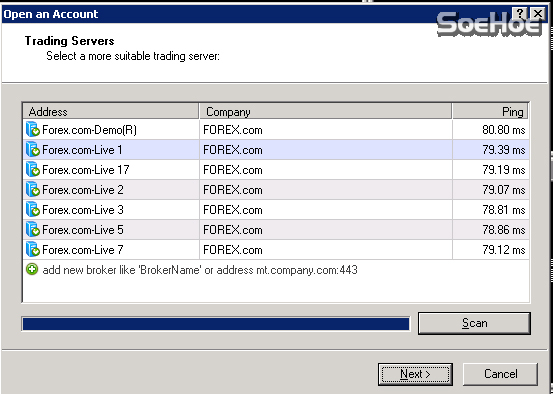553x394 pixels.
Task: Select the Forex.com-Live 17 address text
Action: (86, 170)
